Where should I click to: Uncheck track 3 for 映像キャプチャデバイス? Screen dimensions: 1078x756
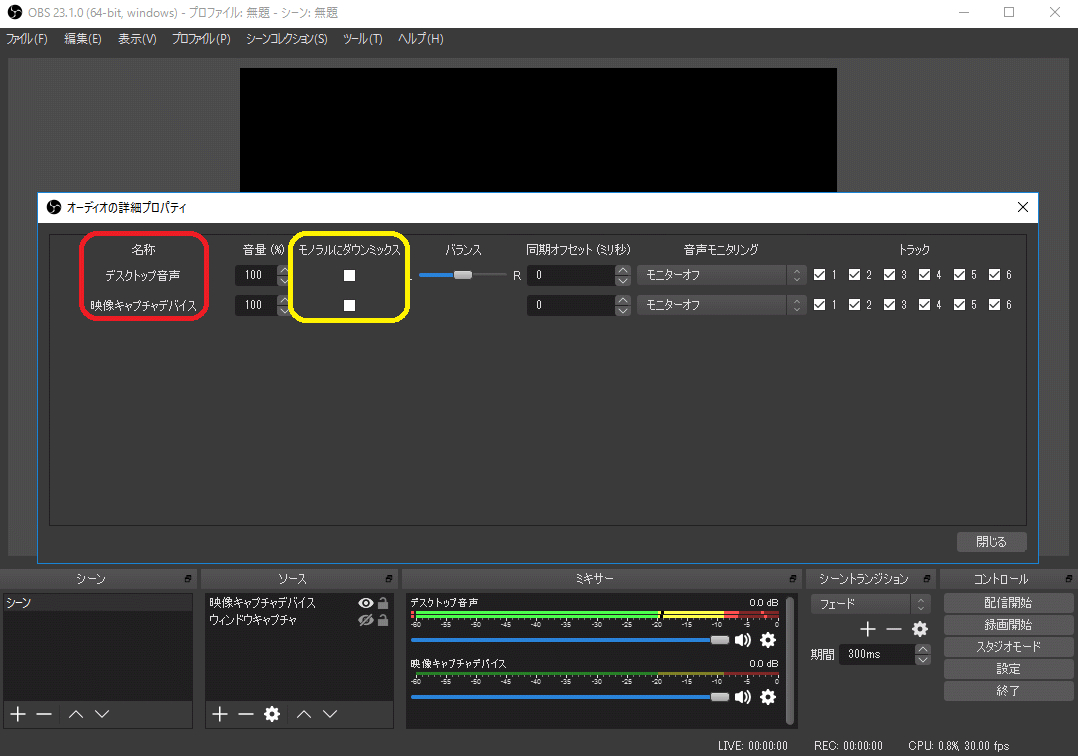pyautogui.click(x=889, y=305)
